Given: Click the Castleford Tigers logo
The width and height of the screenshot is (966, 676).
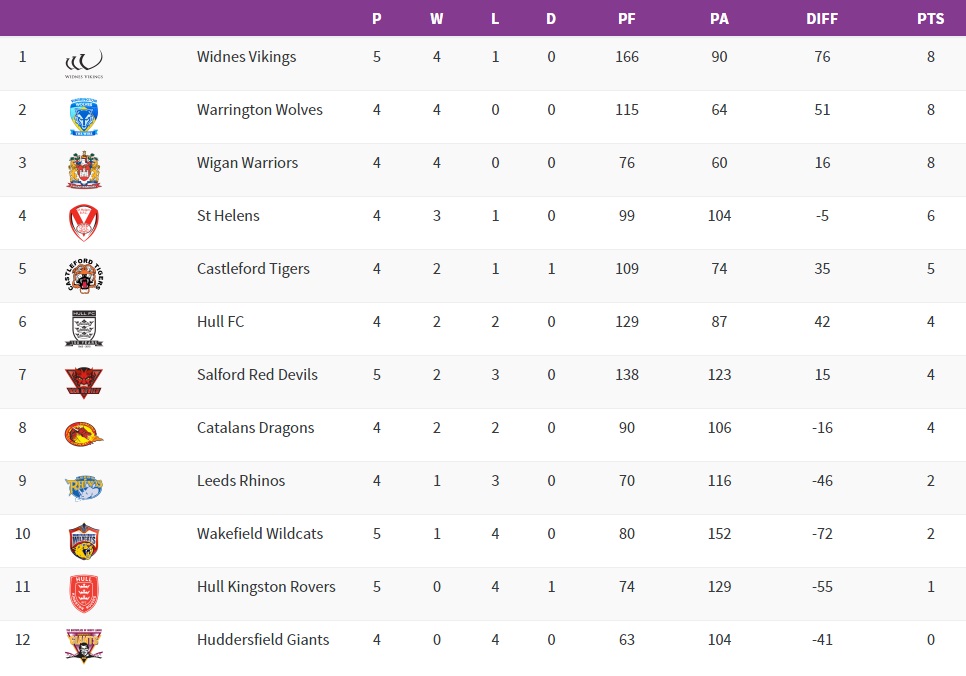Looking at the screenshot, I should [x=84, y=276].
